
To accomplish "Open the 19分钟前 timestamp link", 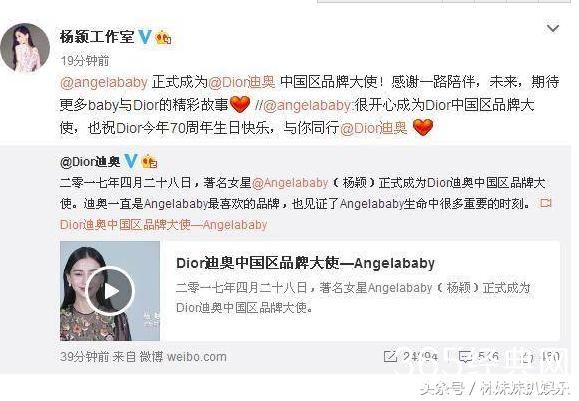I will [85, 61].
